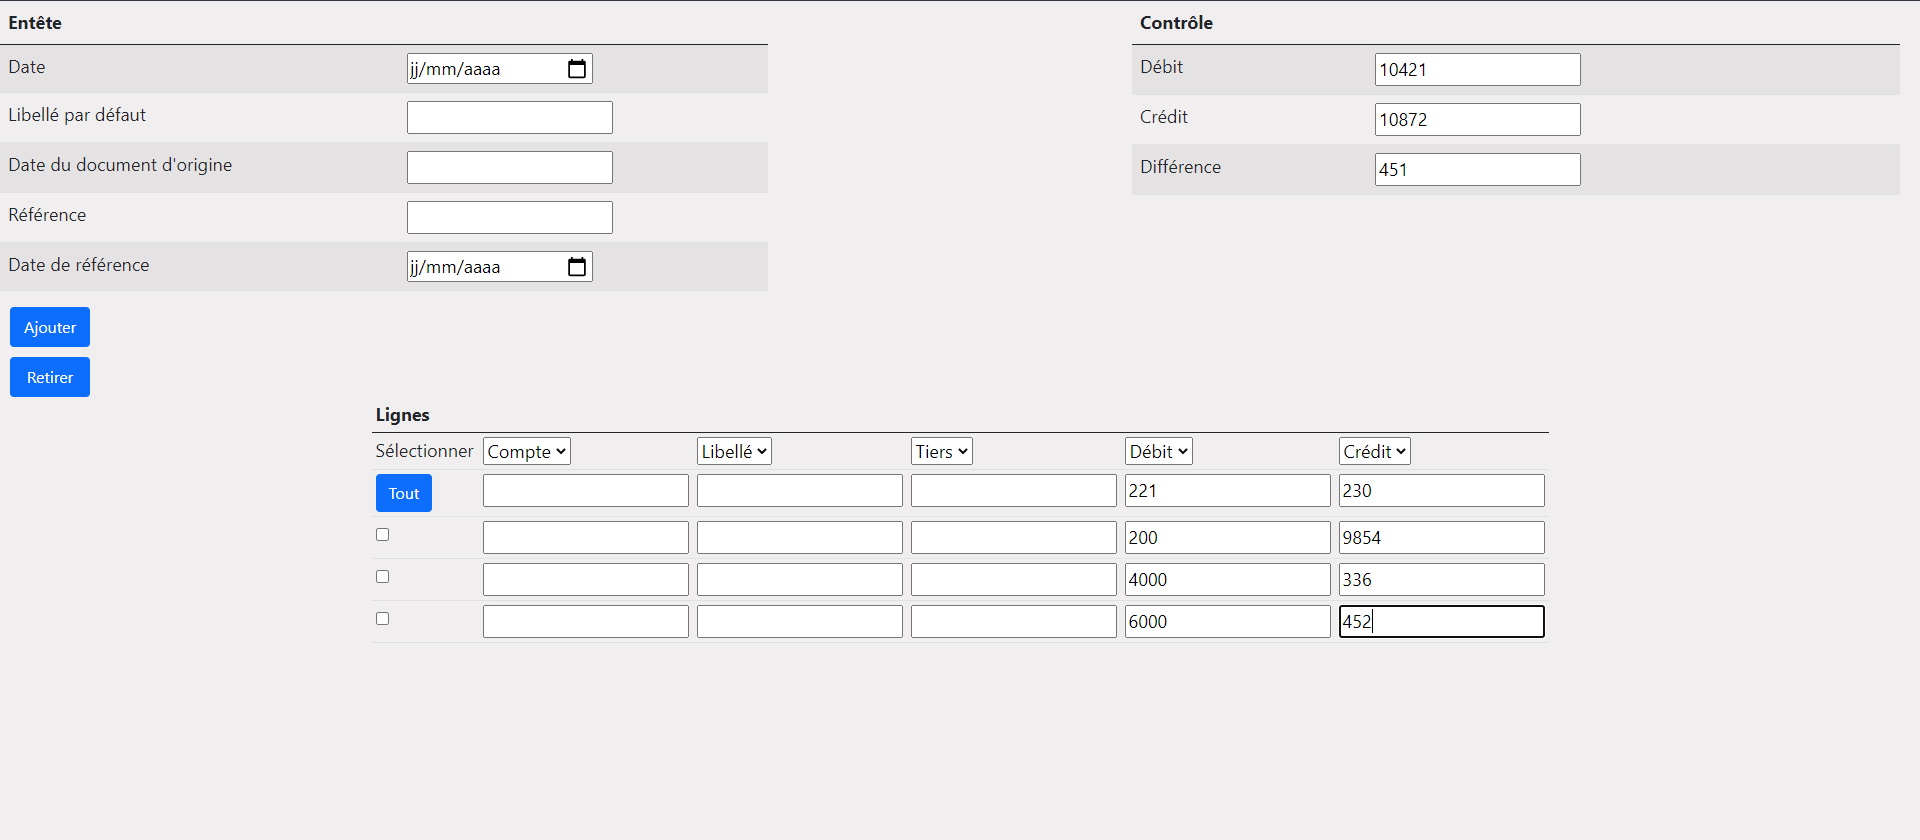Click the Contrôle Crédit field showing 10872
Viewport: 1920px width, 840px height.
click(1477, 120)
